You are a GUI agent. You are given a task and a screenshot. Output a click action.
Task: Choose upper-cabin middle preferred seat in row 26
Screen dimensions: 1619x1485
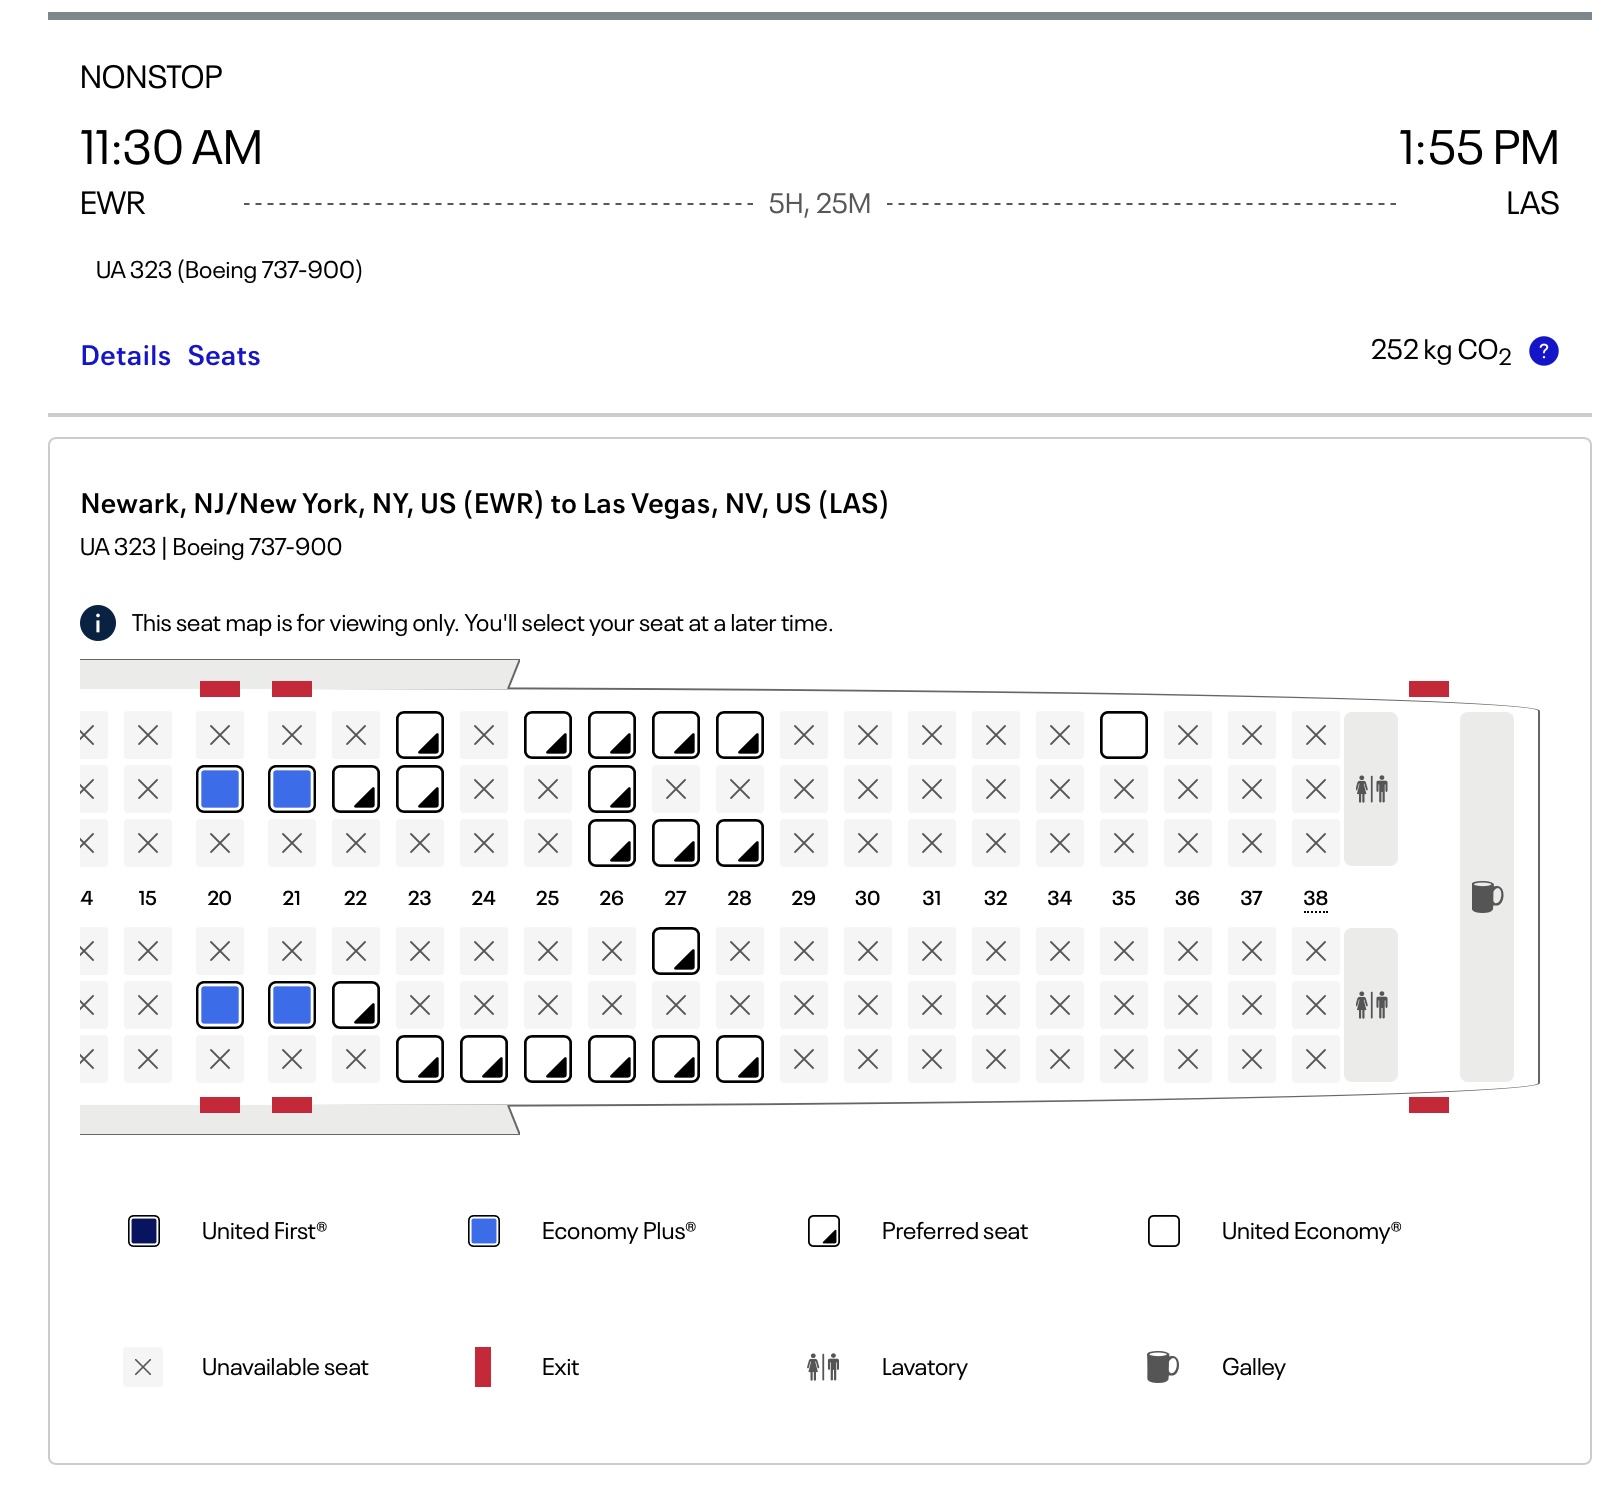point(612,789)
